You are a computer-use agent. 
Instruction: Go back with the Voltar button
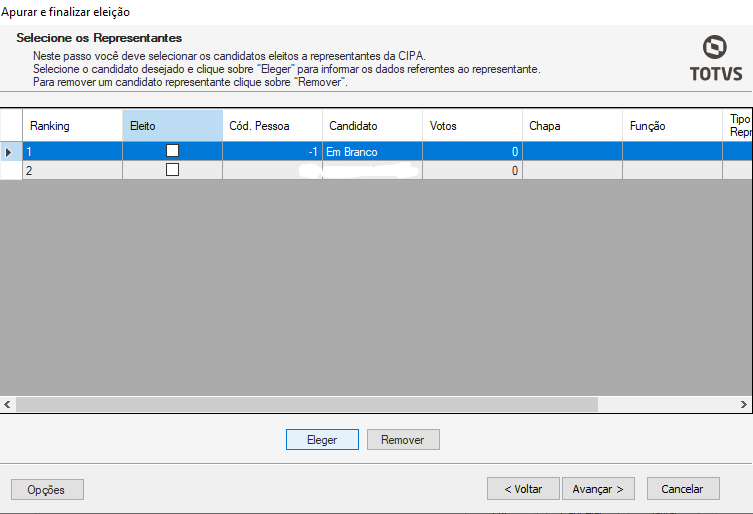tap(523, 489)
